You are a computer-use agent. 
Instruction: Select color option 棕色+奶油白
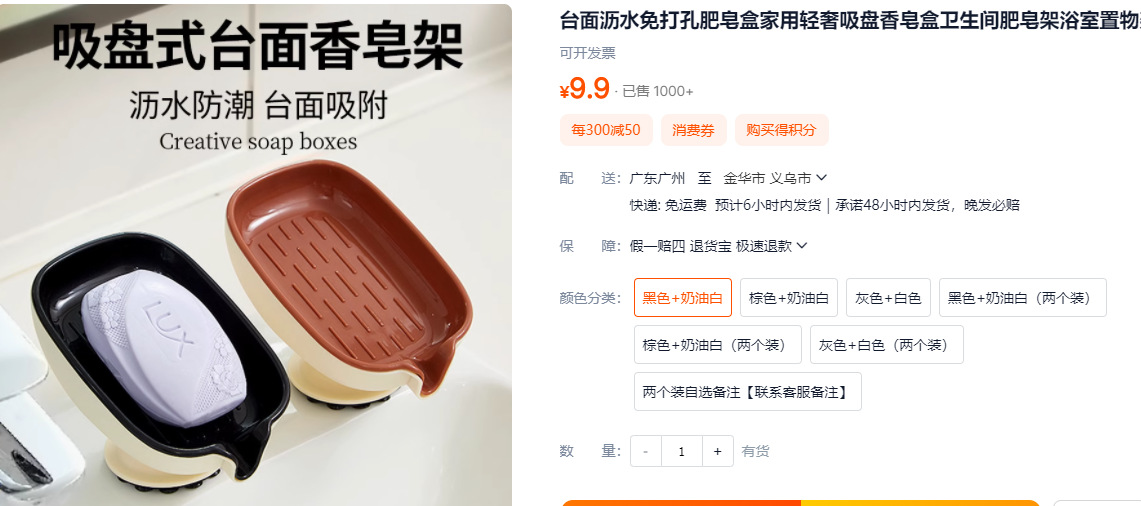(x=789, y=298)
